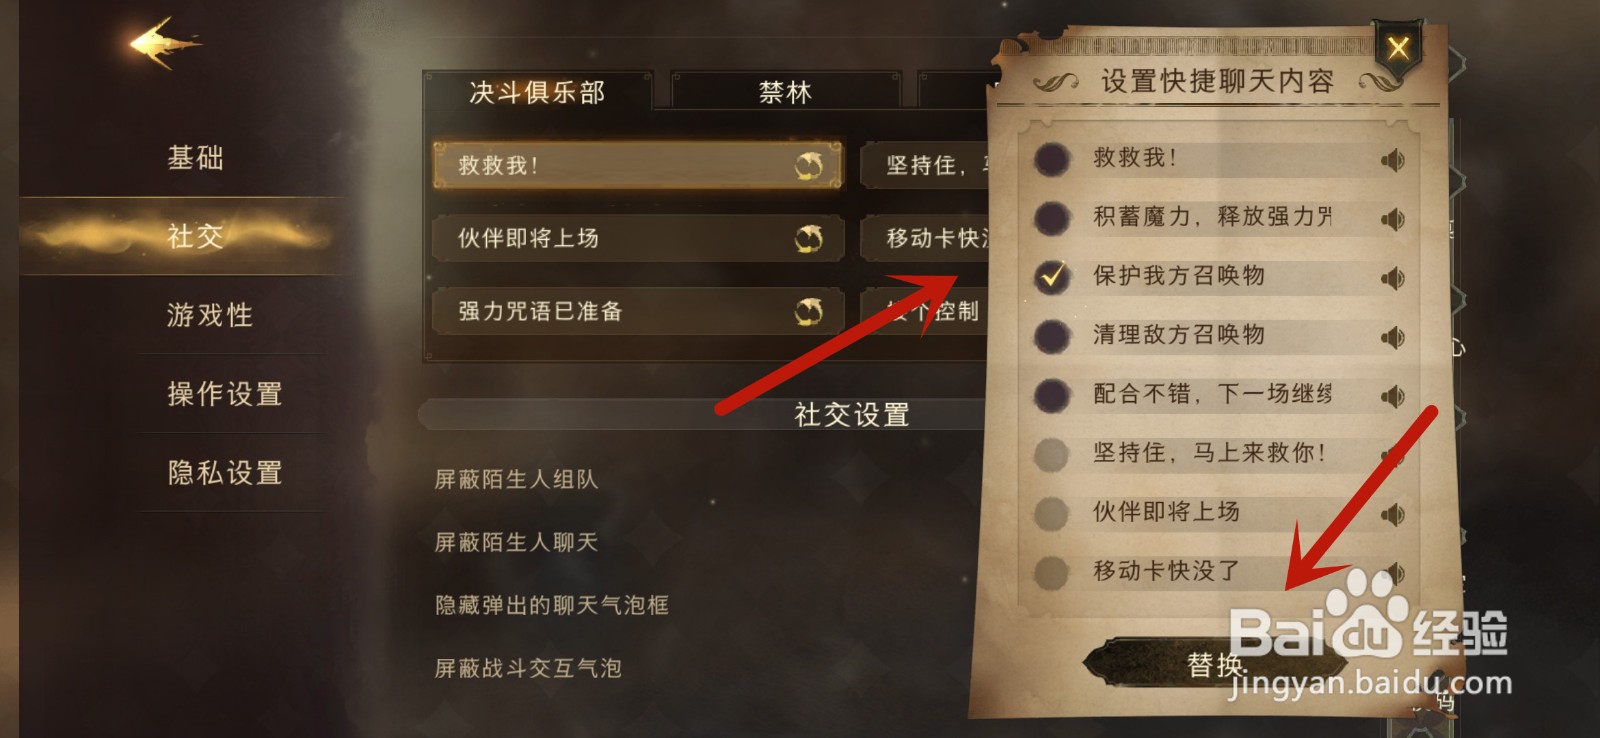Image resolution: width=1600 pixels, height=738 pixels.
Task: Click the golden back arrow icon
Action: [x=165, y=43]
